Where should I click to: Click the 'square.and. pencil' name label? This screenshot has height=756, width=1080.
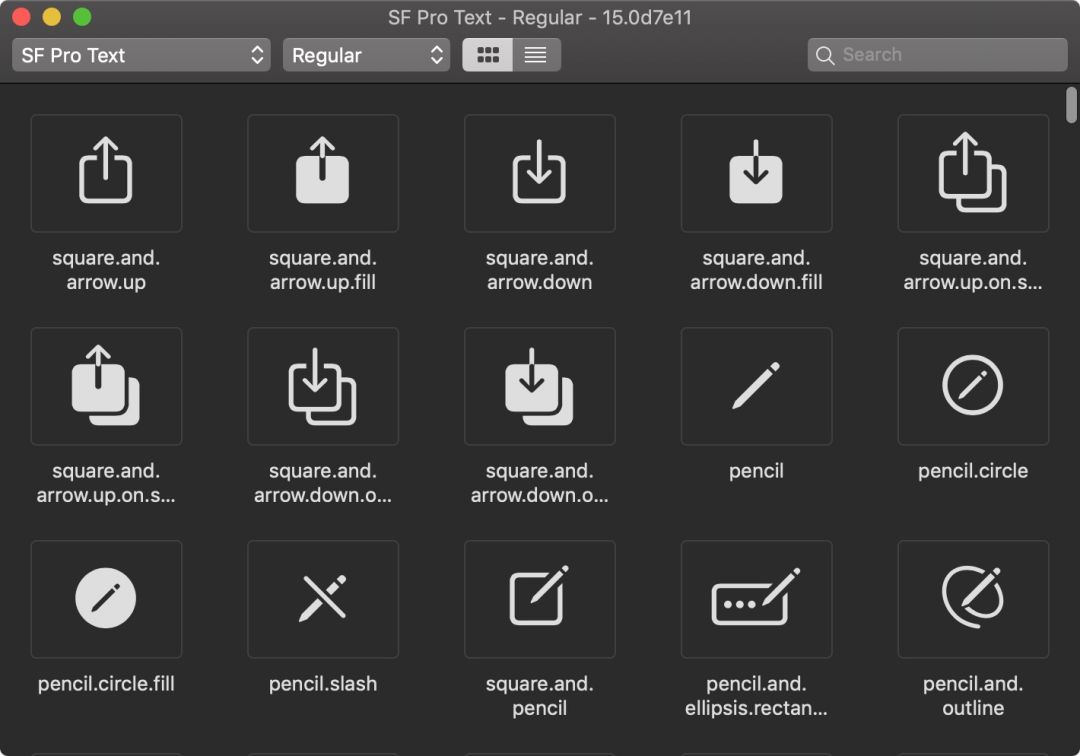(x=539, y=695)
